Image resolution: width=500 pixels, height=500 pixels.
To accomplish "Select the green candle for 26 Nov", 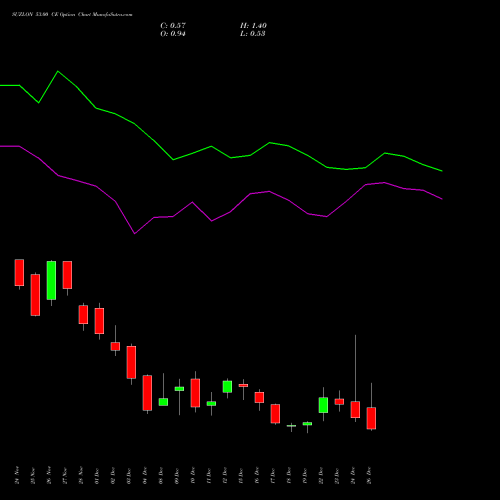I will pyautogui.click(x=51, y=280).
